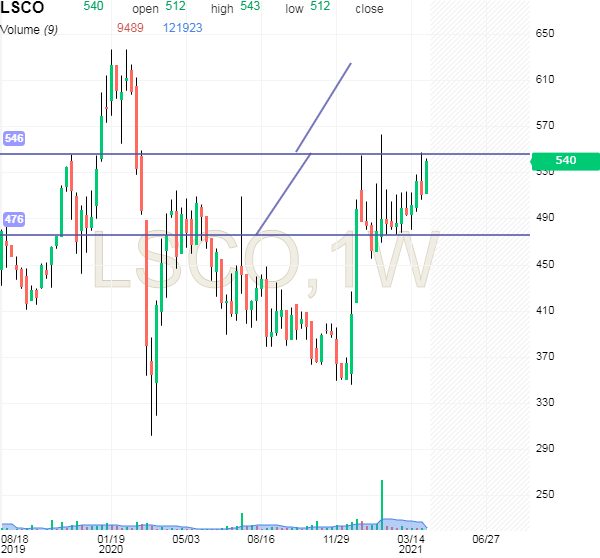Click the 610 price axis label

click(545, 79)
